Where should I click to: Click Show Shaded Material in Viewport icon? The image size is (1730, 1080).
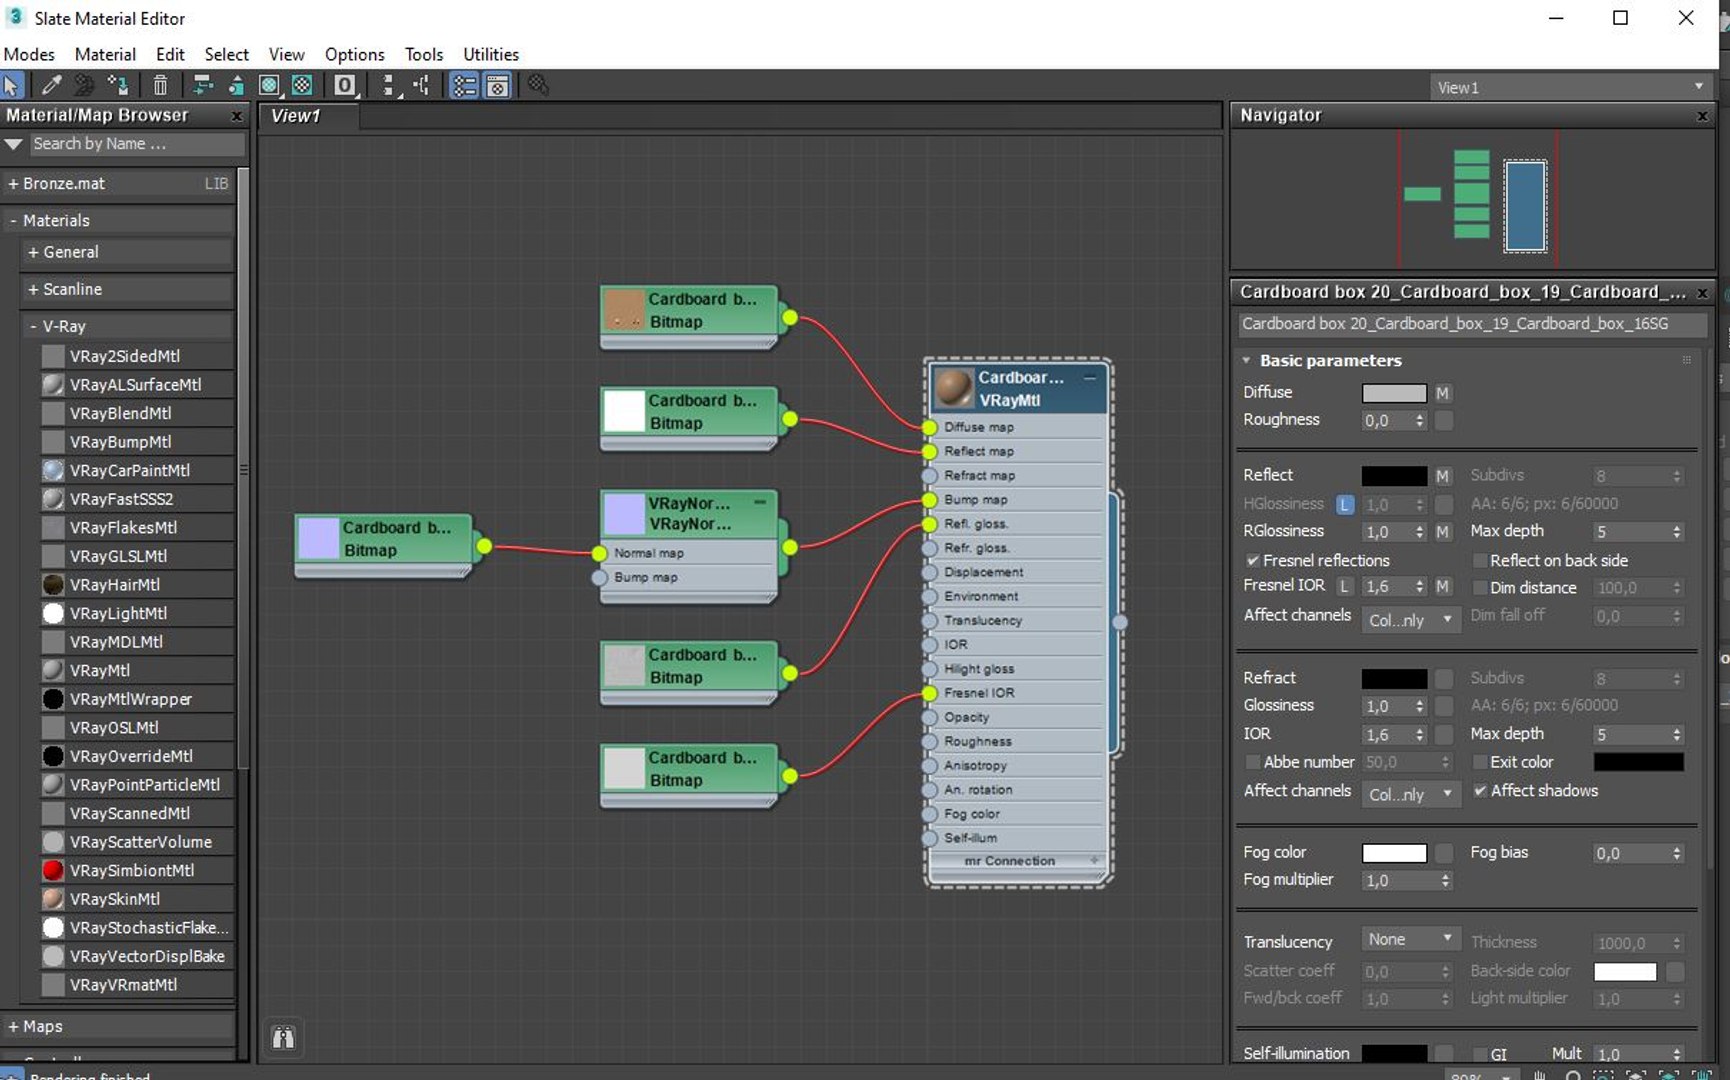pos(269,86)
